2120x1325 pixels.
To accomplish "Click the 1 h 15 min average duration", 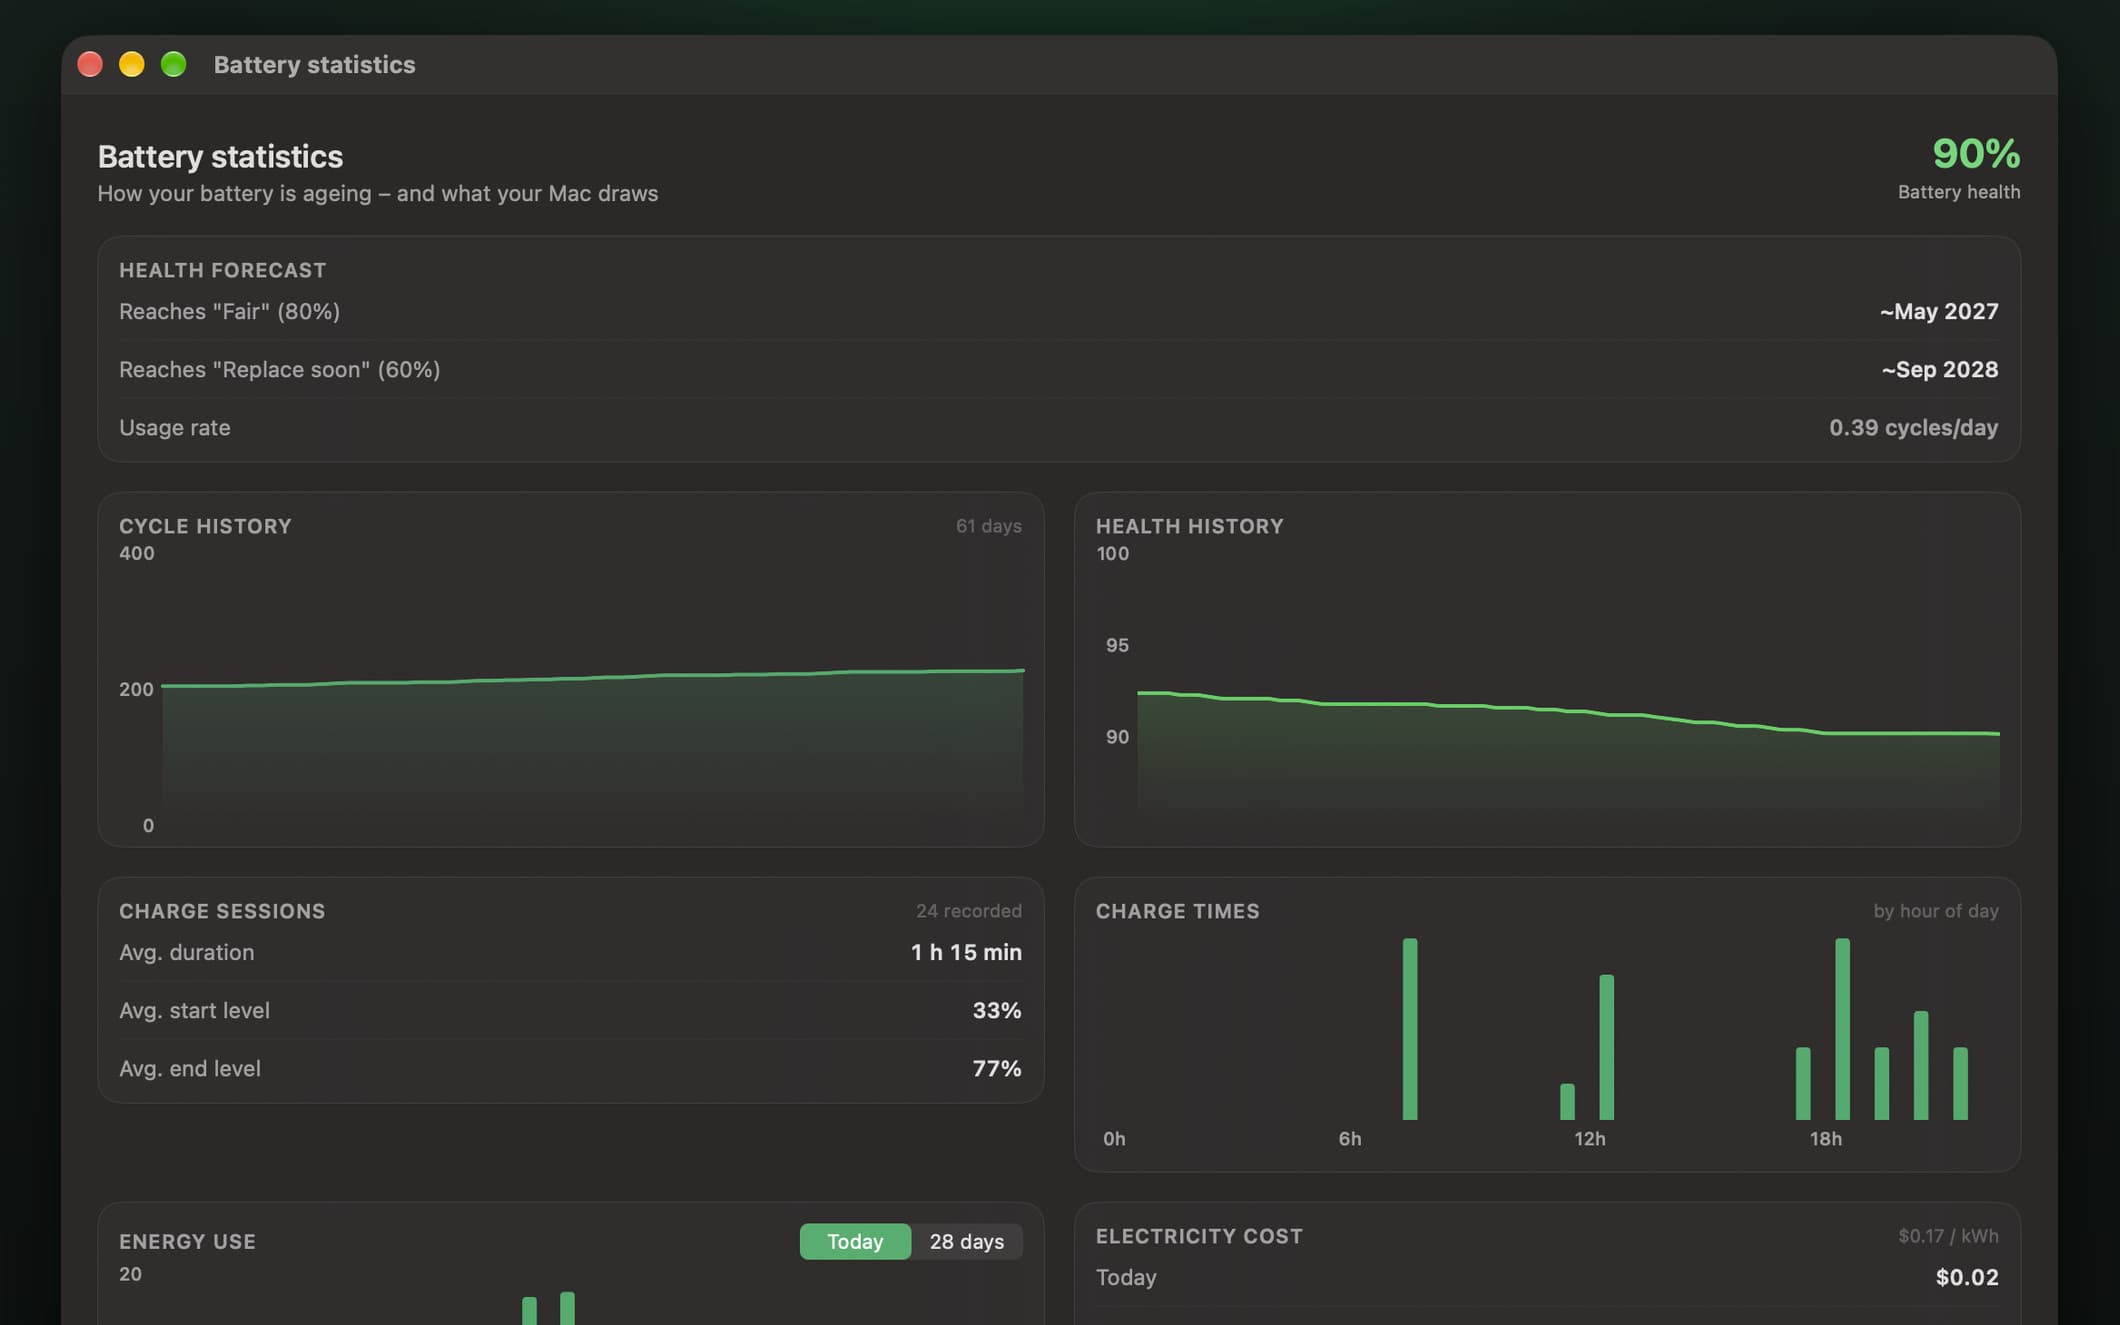I will [966, 952].
